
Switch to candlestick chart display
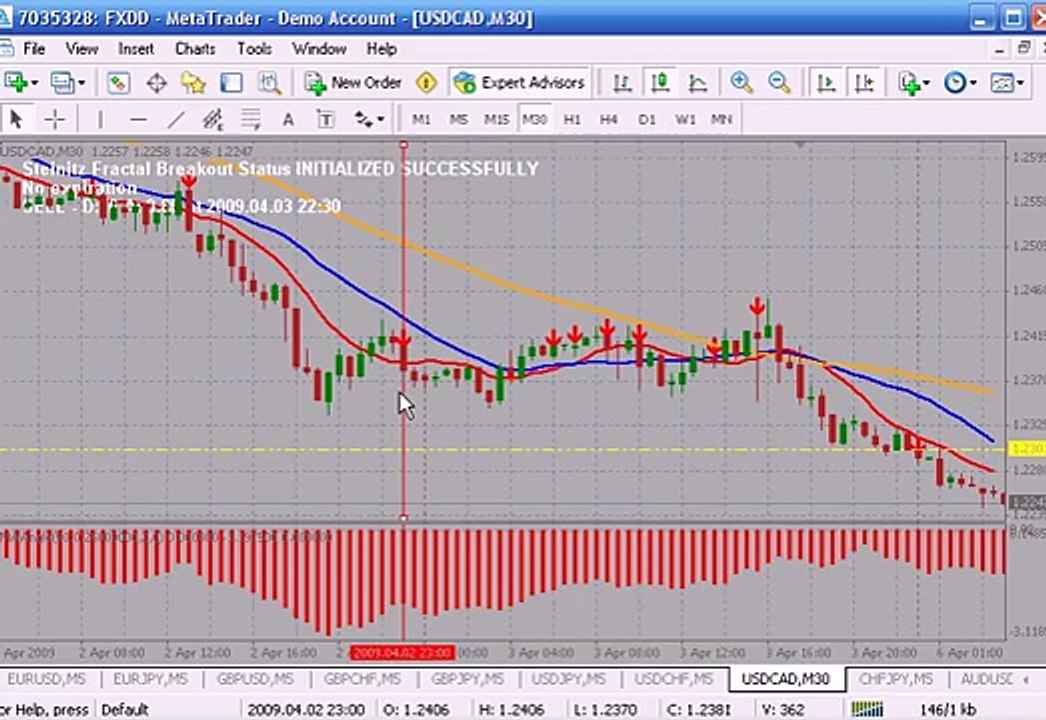coord(660,83)
